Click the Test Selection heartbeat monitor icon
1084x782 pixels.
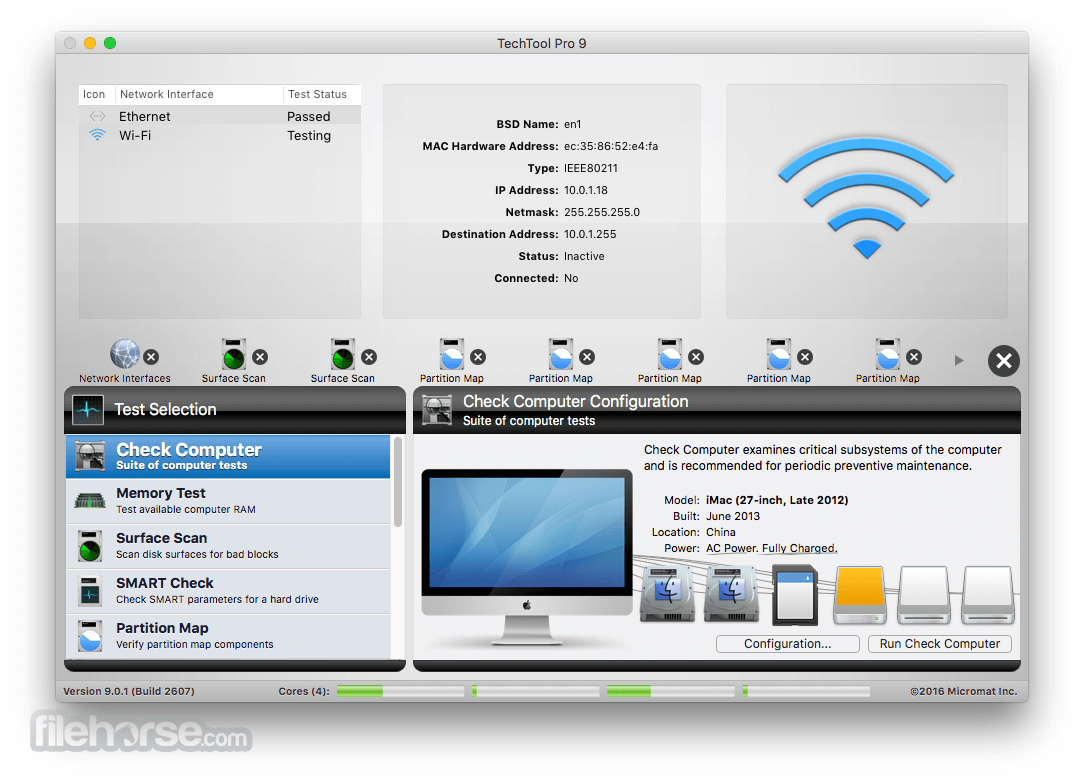[x=88, y=409]
